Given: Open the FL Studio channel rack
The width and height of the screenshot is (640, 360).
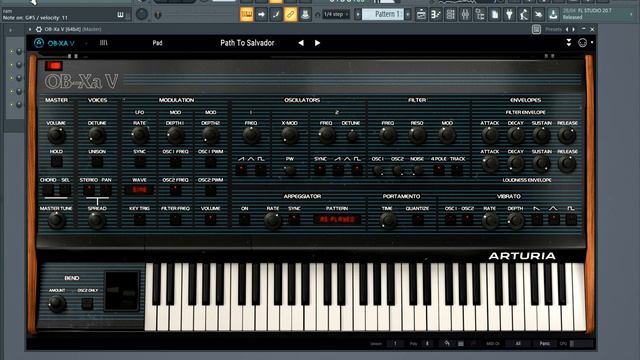Looking at the screenshot, I should (x=450, y=15).
